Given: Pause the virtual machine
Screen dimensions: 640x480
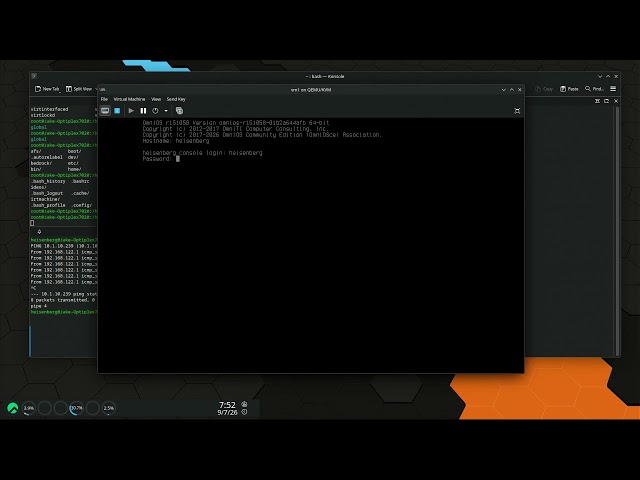Looking at the screenshot, I should coord(143,111).
